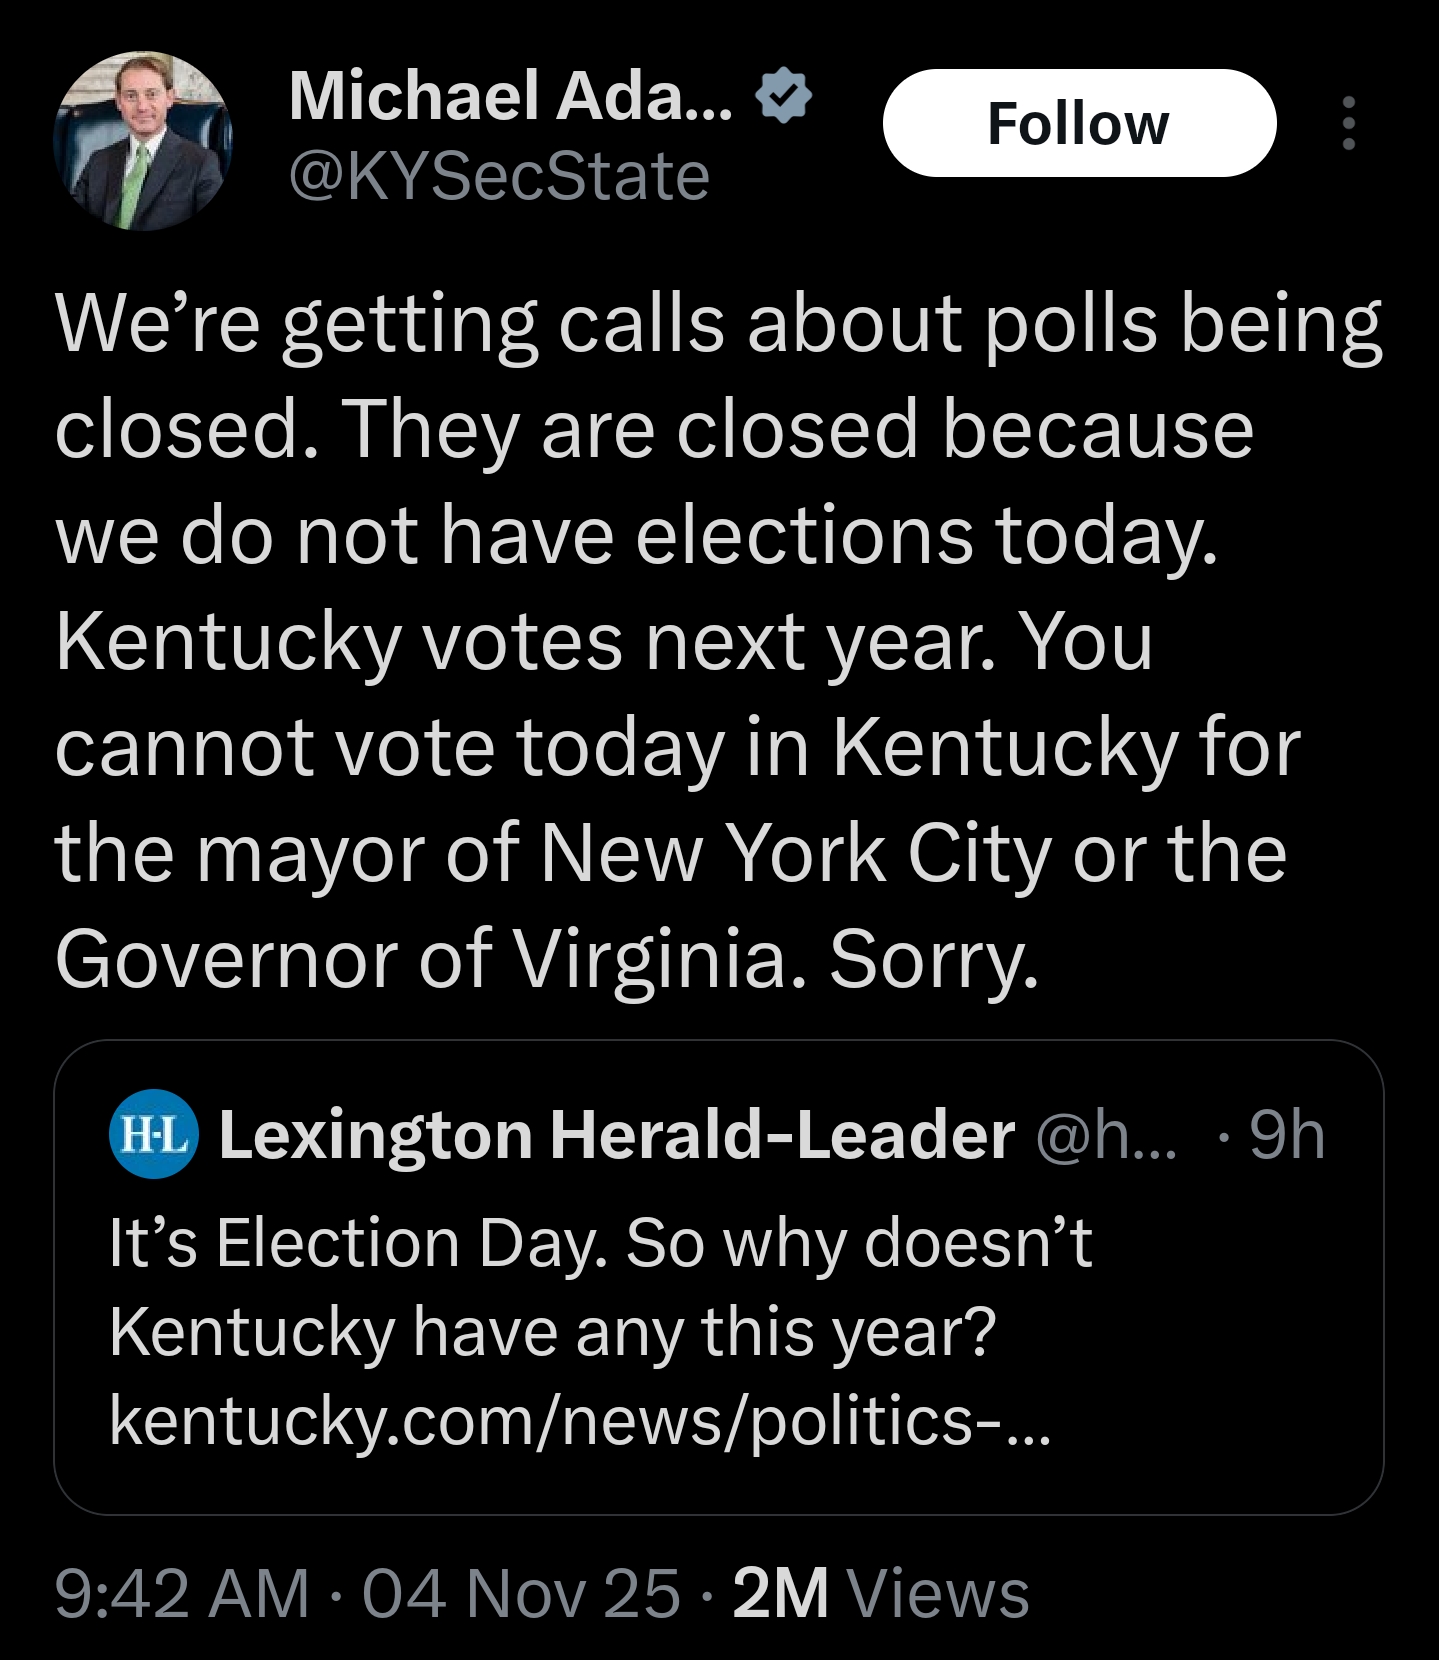Click the truncated @h... handle in quote

1106,1135
